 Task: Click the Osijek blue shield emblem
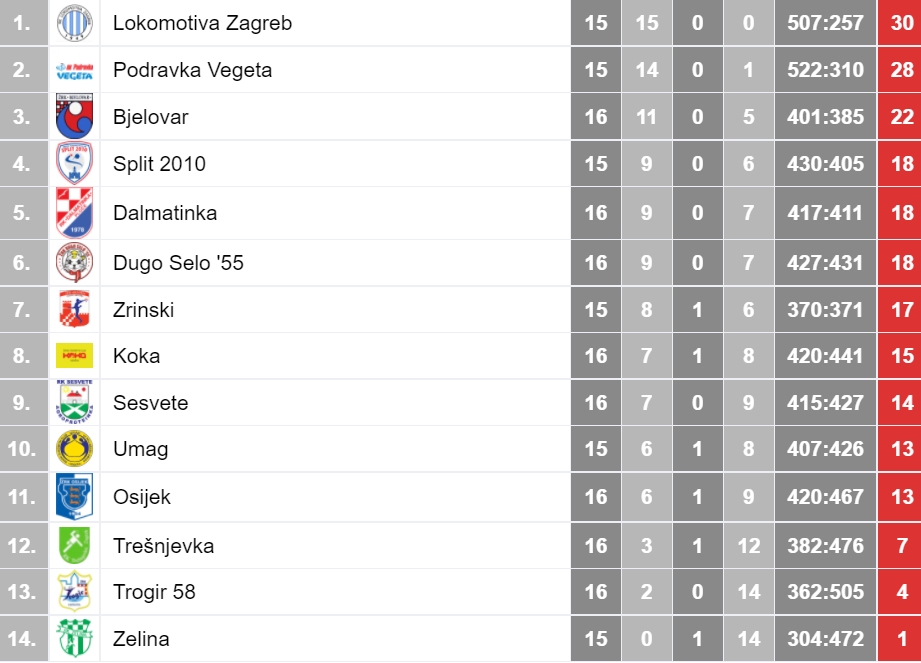[75, 497]
